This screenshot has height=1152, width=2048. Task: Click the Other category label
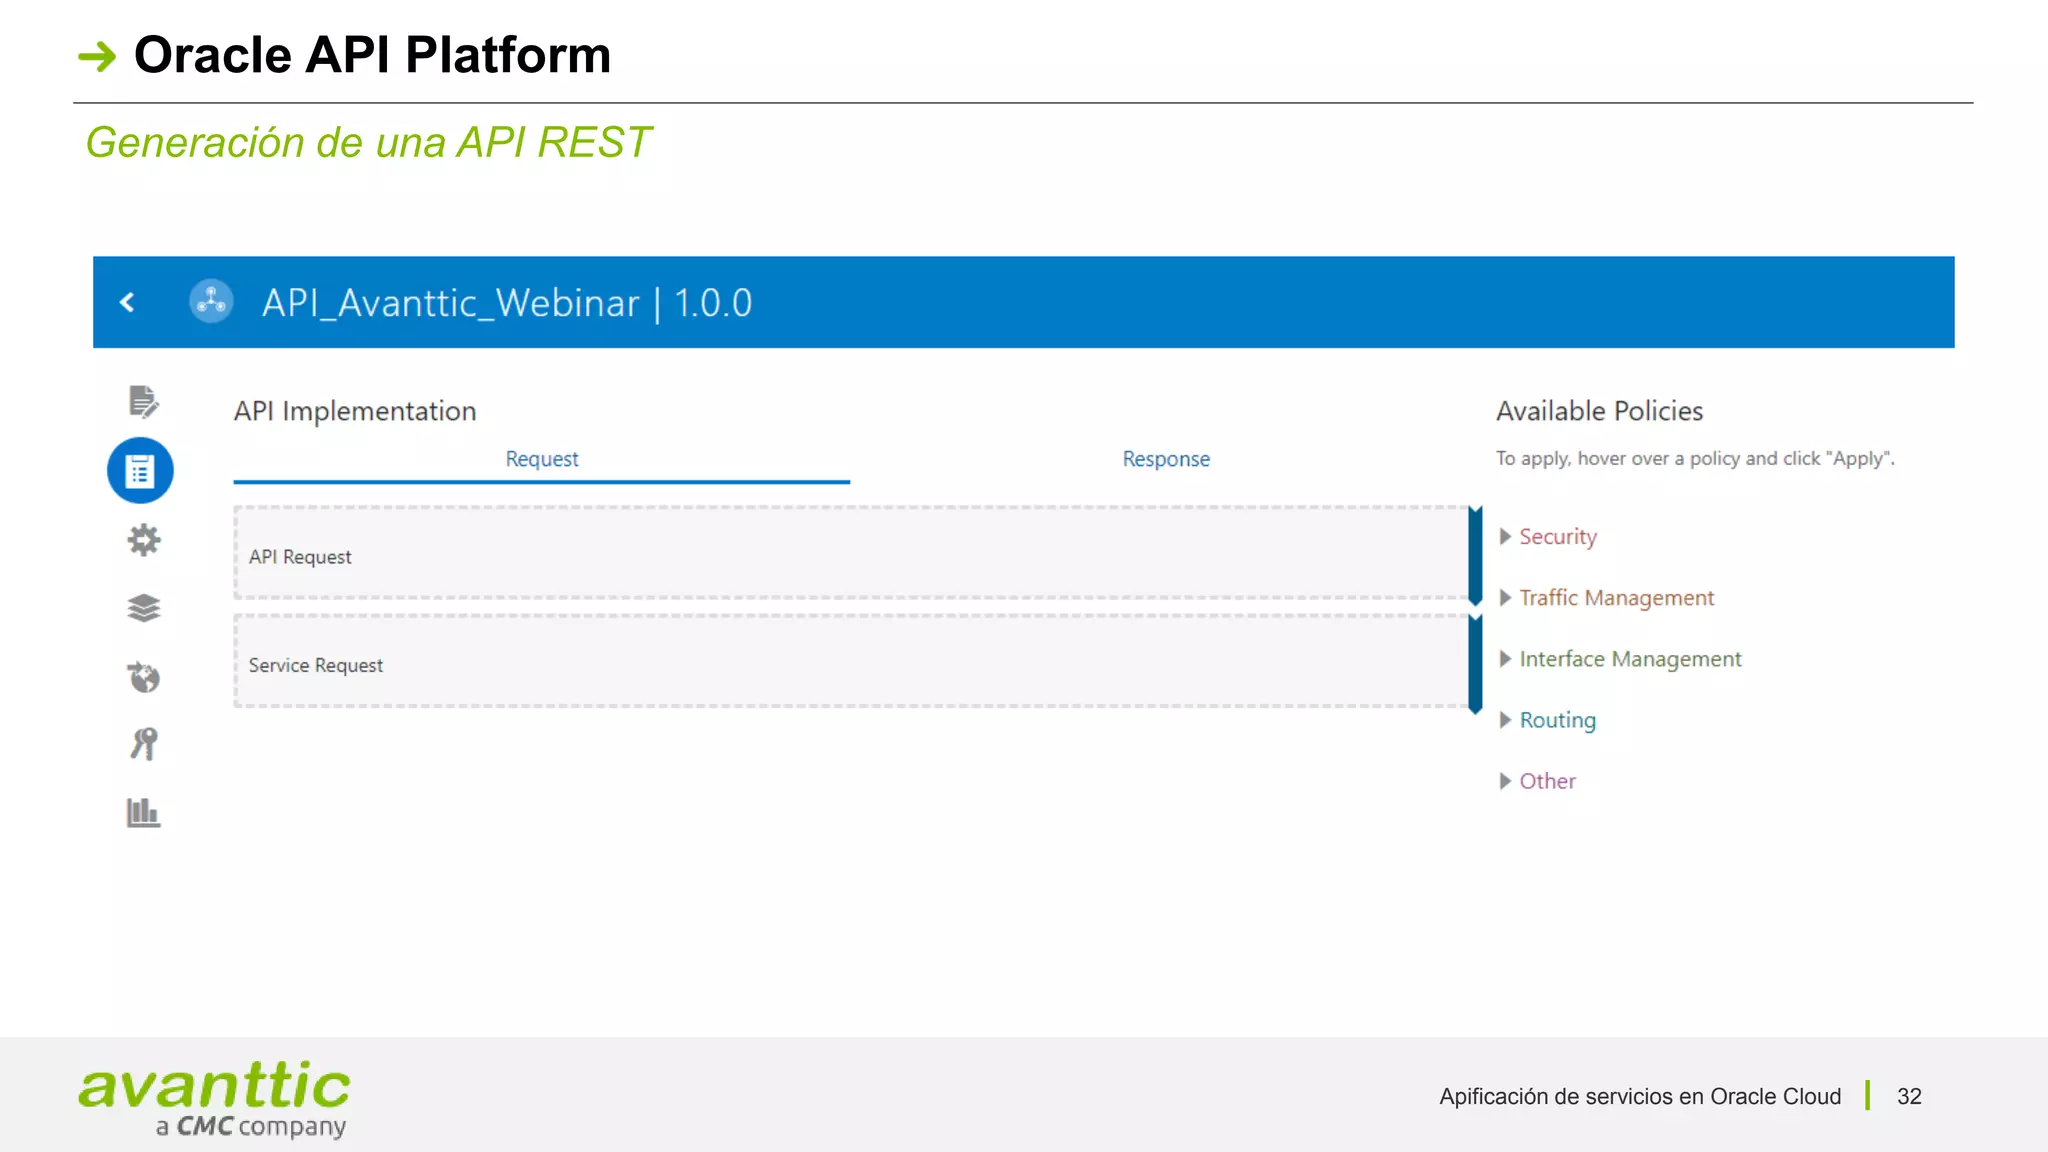coord(1547,781)
